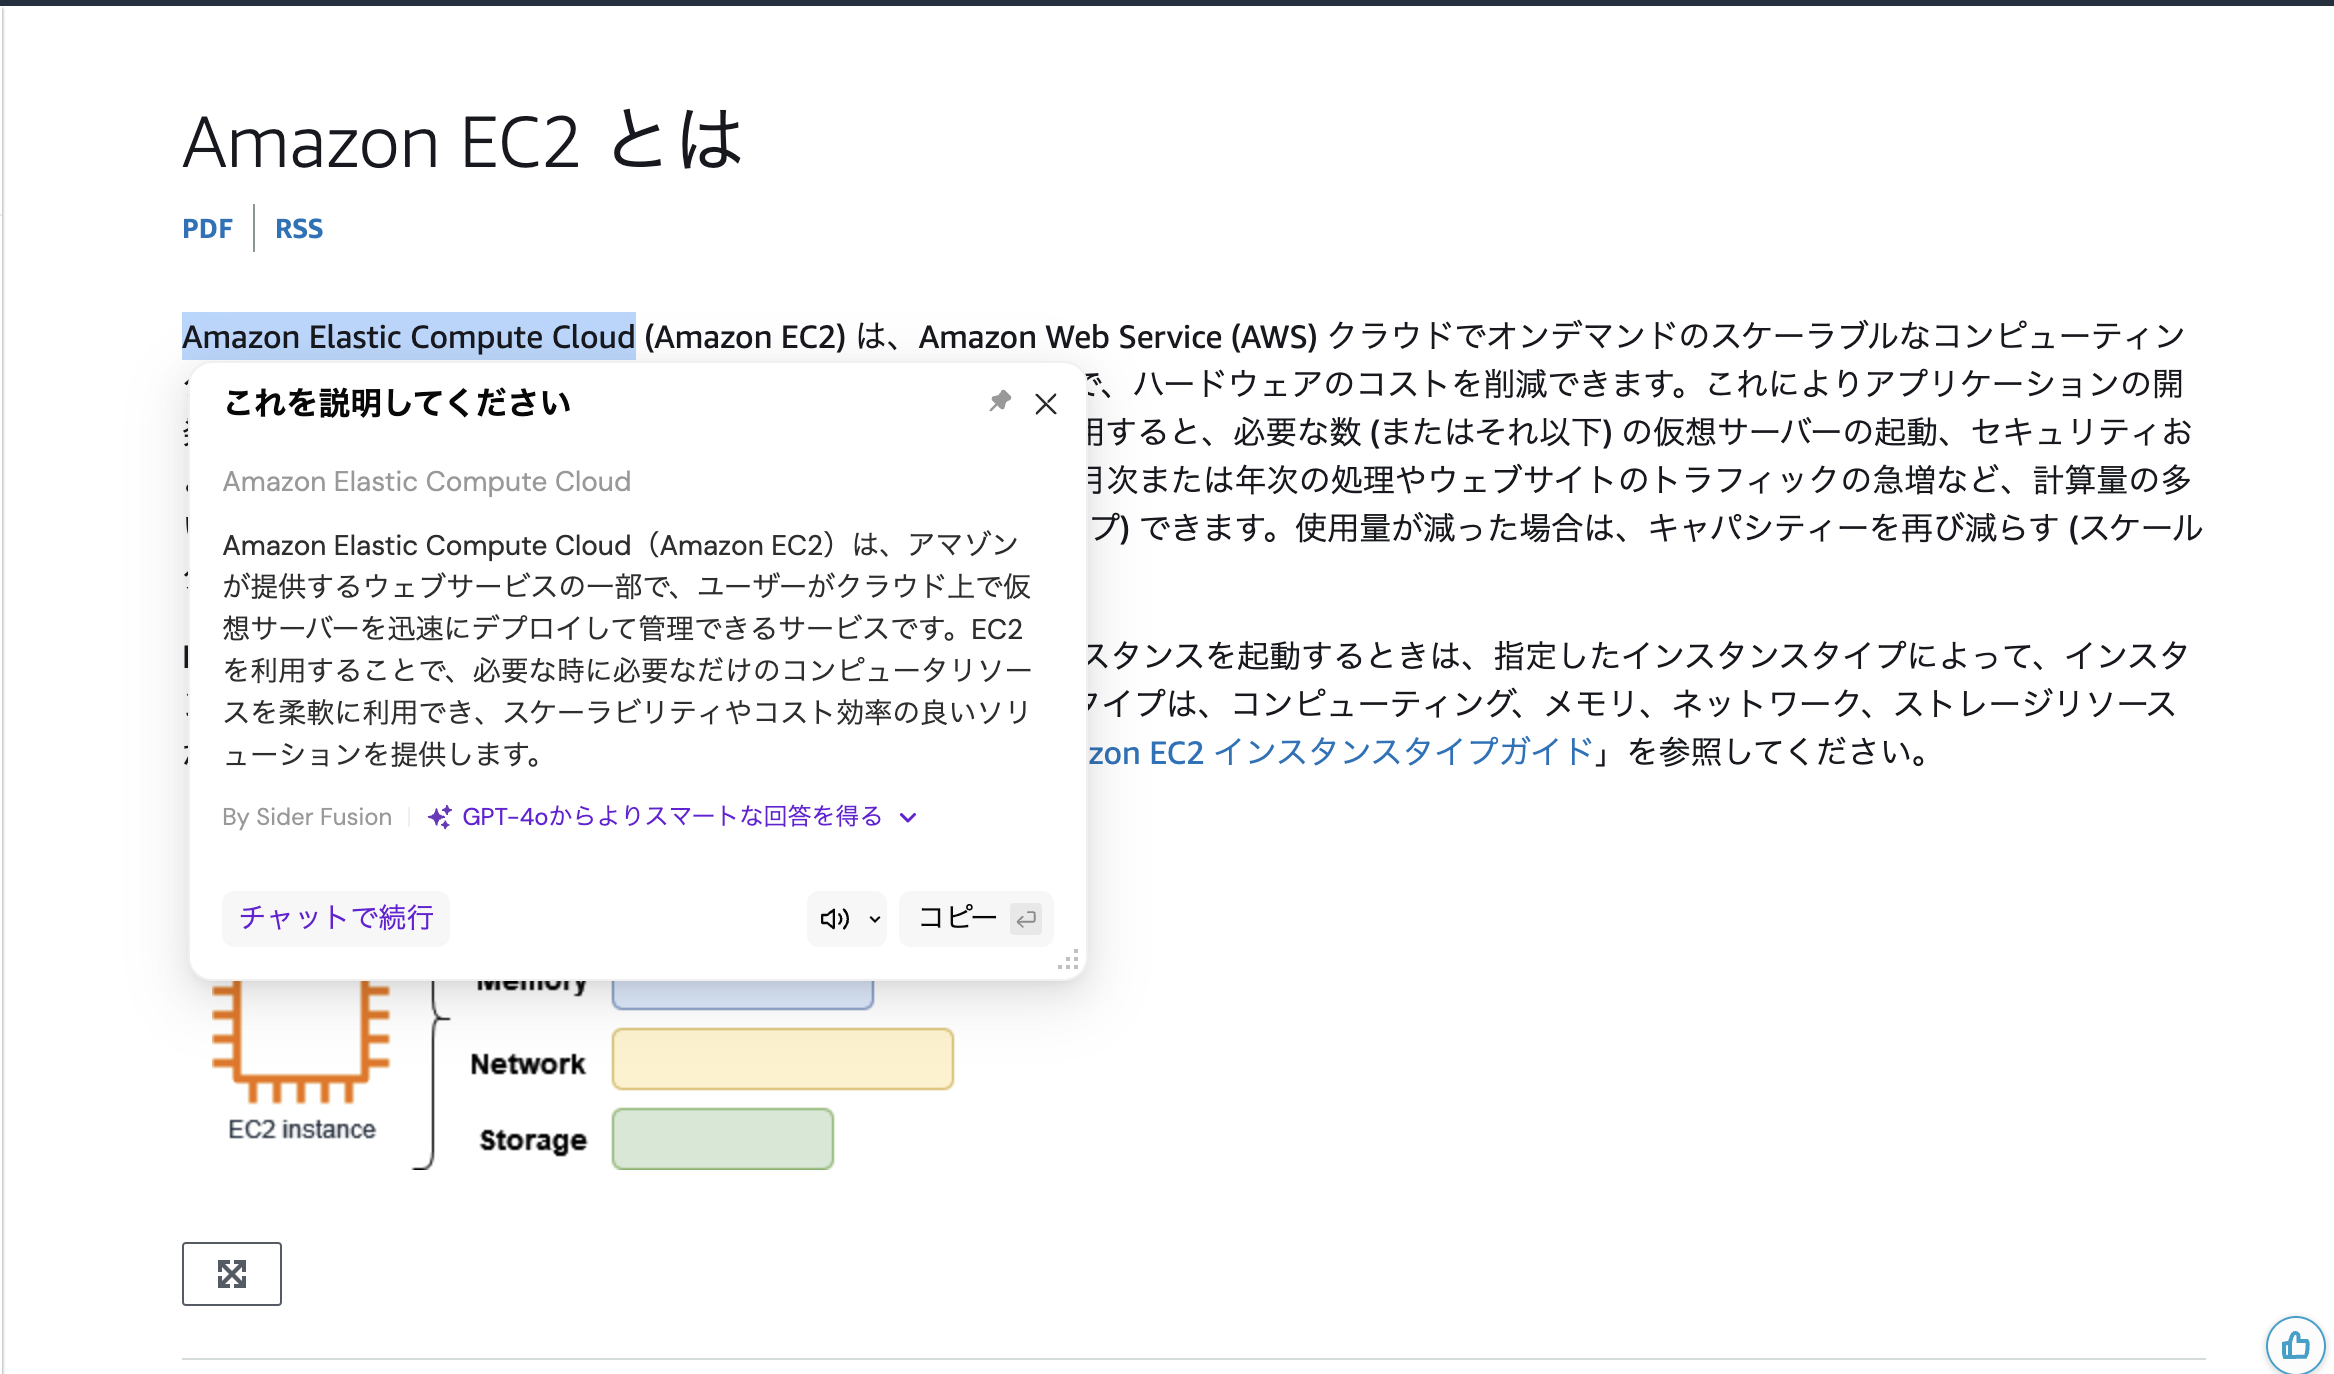Click the Amazon EC2 とは heading
Image resolution: width=2334 pixels, height=1374 pixels.
[x=463, y=141]
